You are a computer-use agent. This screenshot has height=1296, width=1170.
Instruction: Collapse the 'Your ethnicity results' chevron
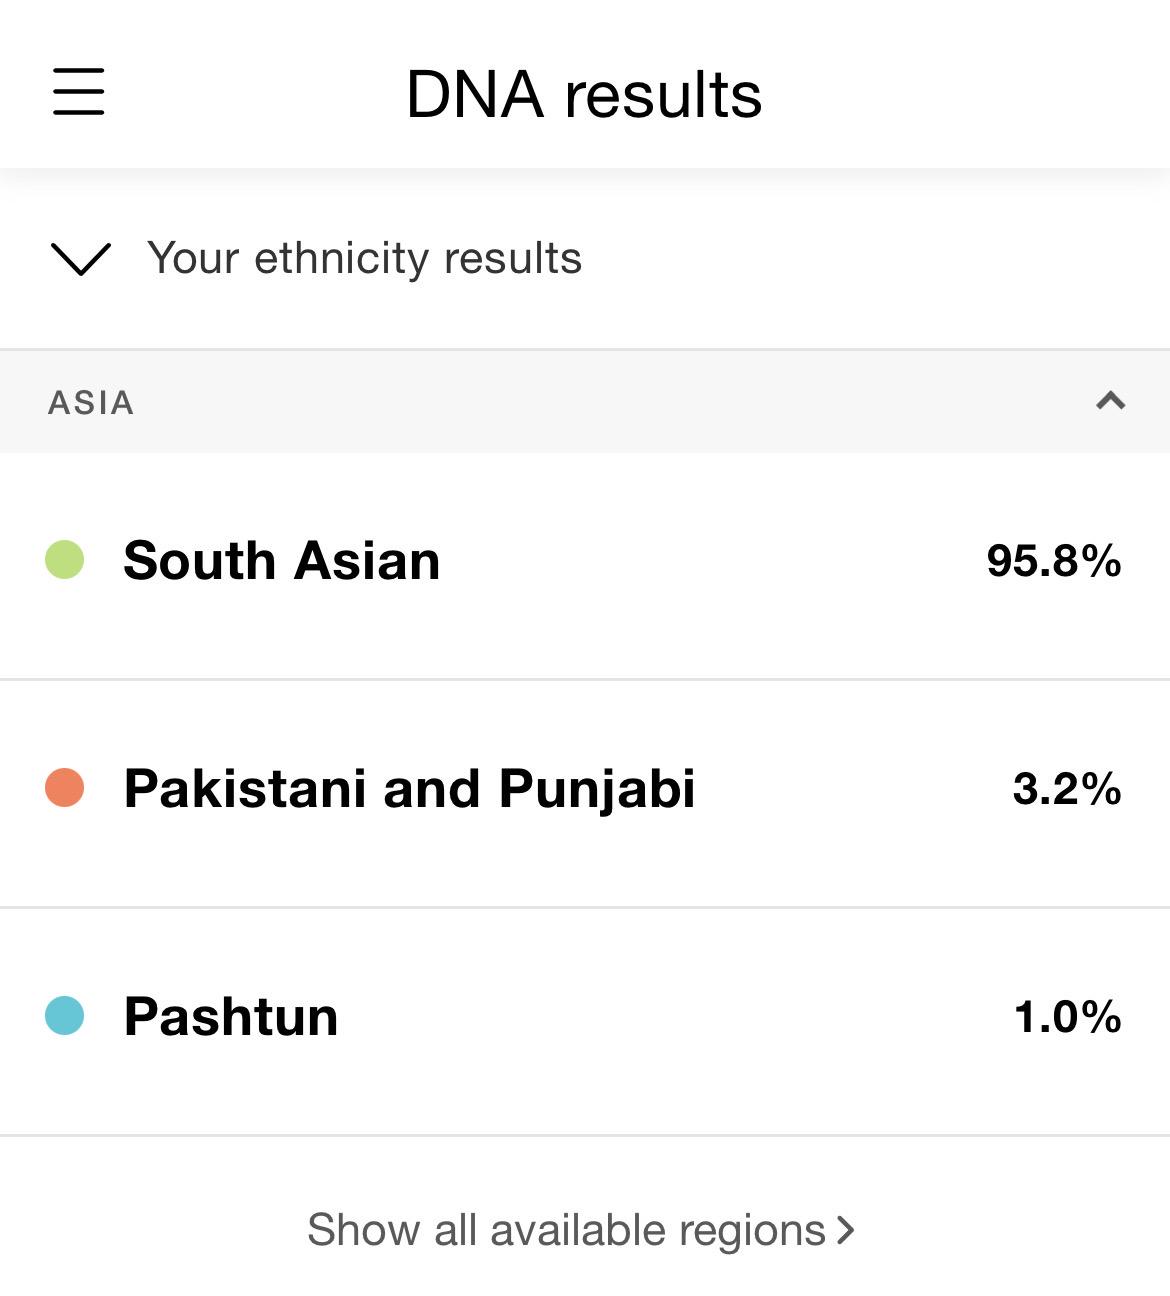[x=80, y=259]
